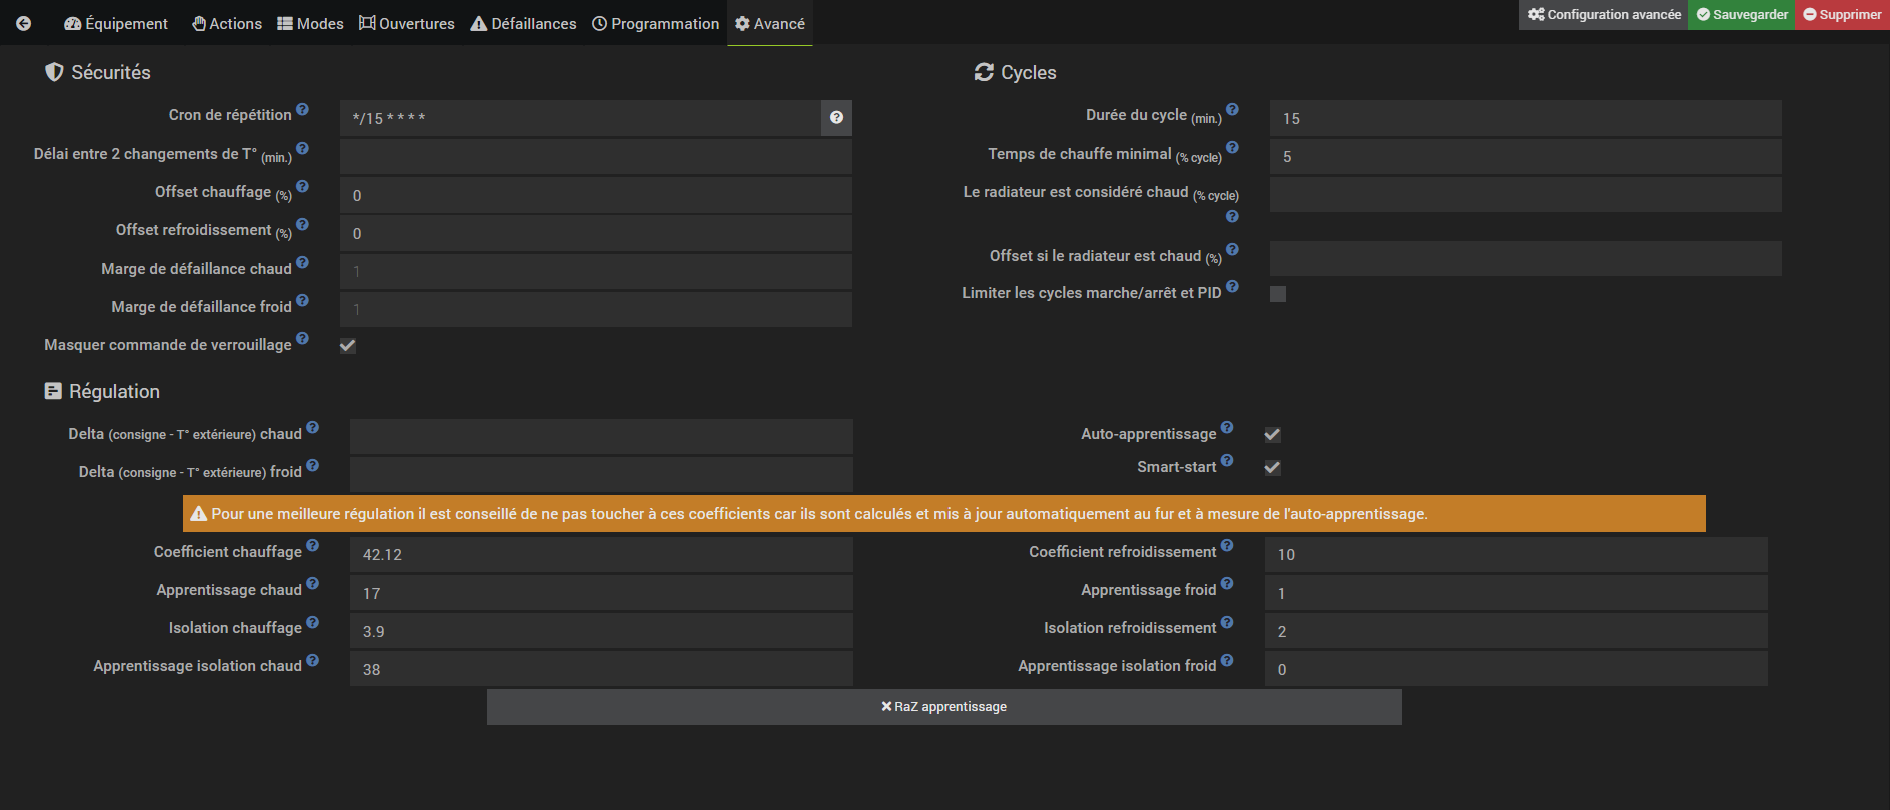Toggle the Smart-start checkbox
Image resolution: width=1890 pixels, height=810 pixels.
click(x=1272, y=468)
